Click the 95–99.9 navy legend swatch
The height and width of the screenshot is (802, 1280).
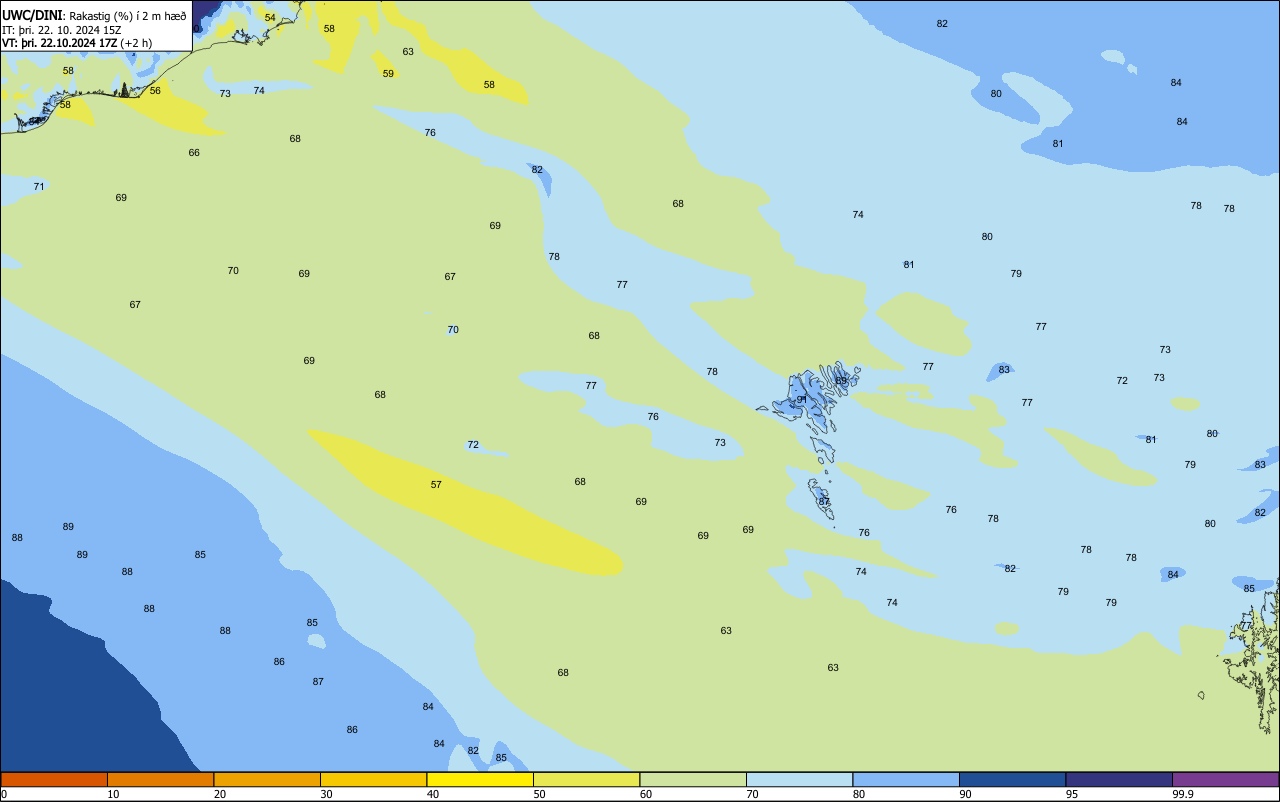pyautogui.click(x=1119, y=779)
